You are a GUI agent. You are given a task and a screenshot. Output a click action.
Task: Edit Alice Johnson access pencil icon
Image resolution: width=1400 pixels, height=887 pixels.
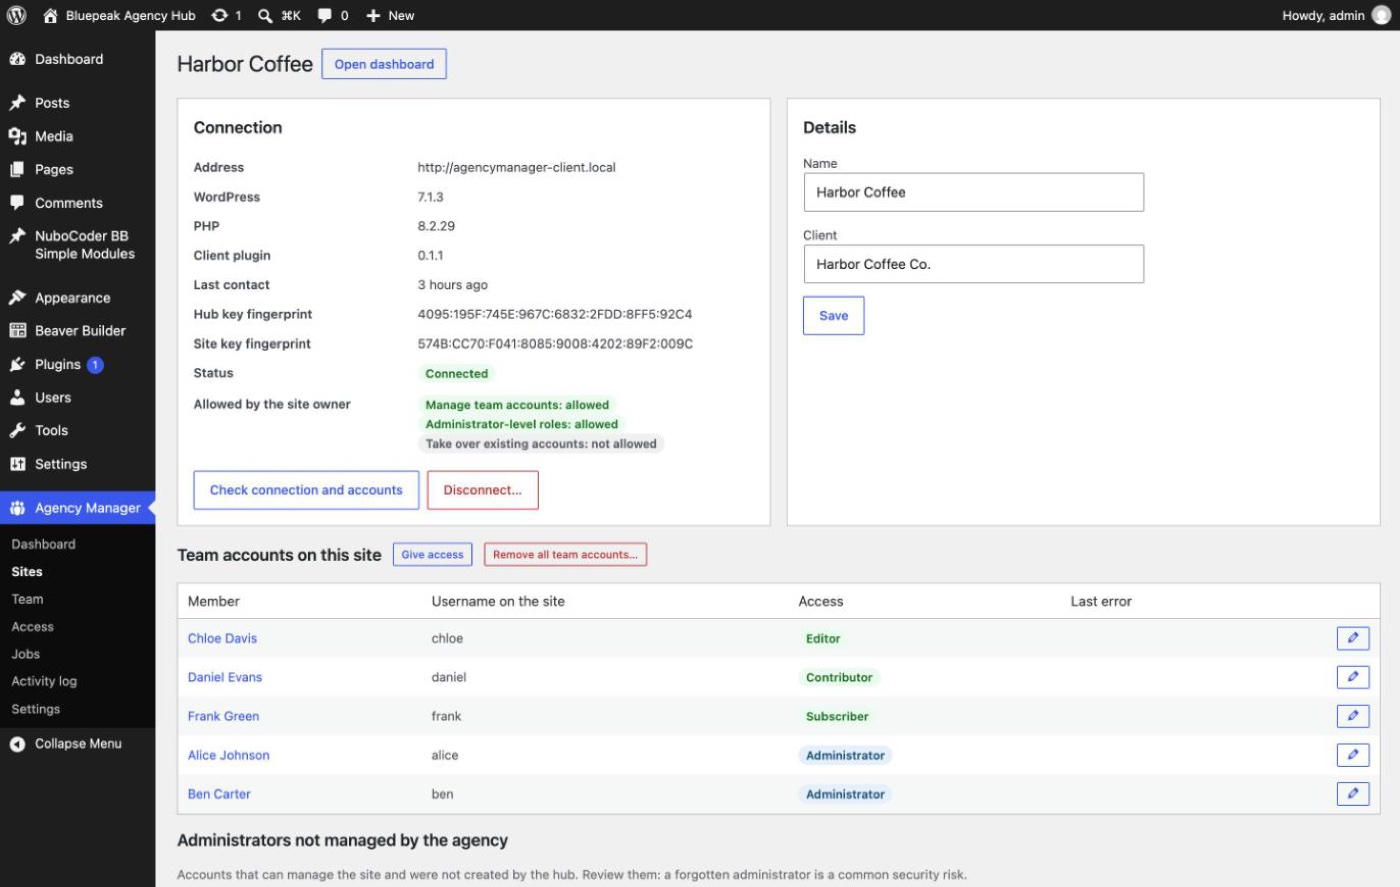coord(1353,755)
